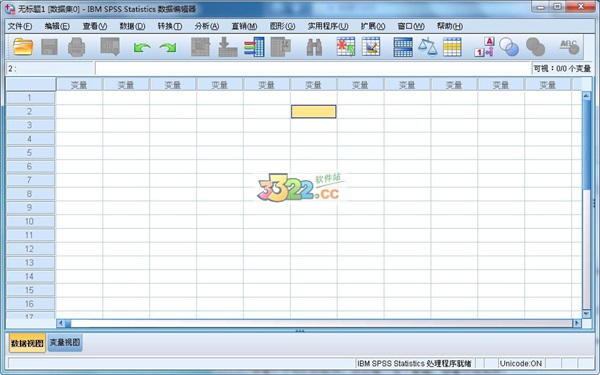Select the 数据视图 tab
This screenshot has width=600, height=375.
coord(27,343)
